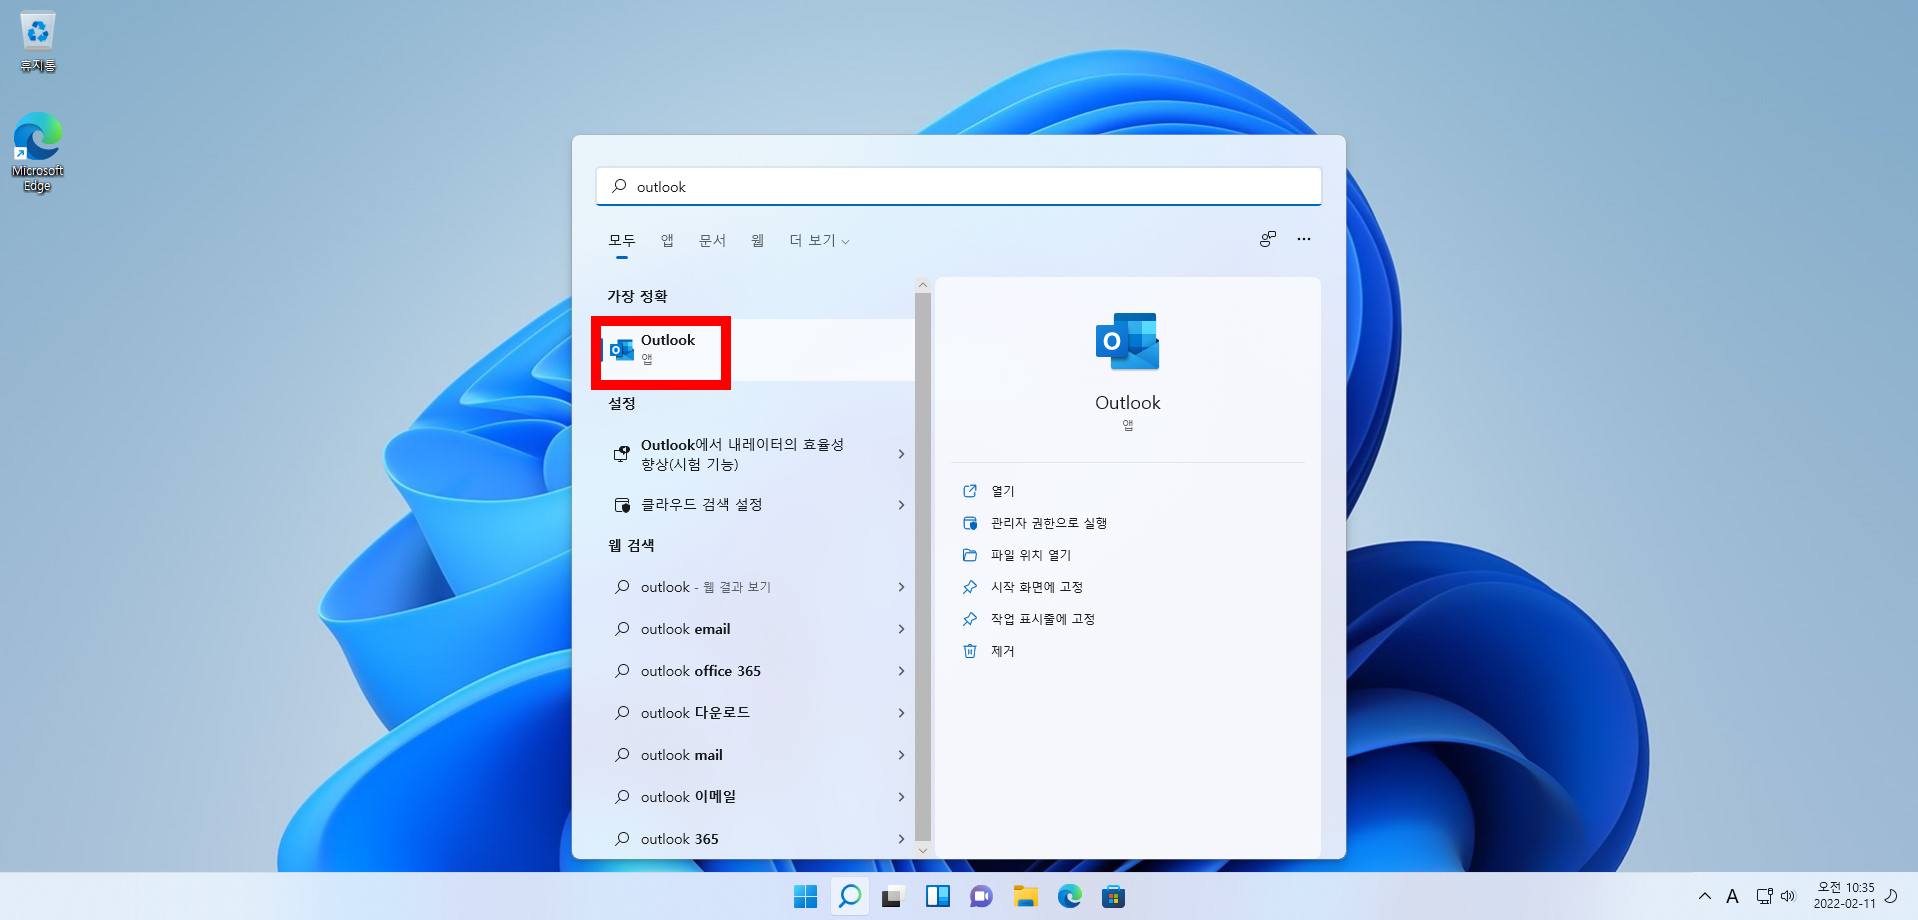Expand the 더 보기 dropdown
Image resolution: width=1918 pixels, height=920 pixels.
[x=819, y=241]
